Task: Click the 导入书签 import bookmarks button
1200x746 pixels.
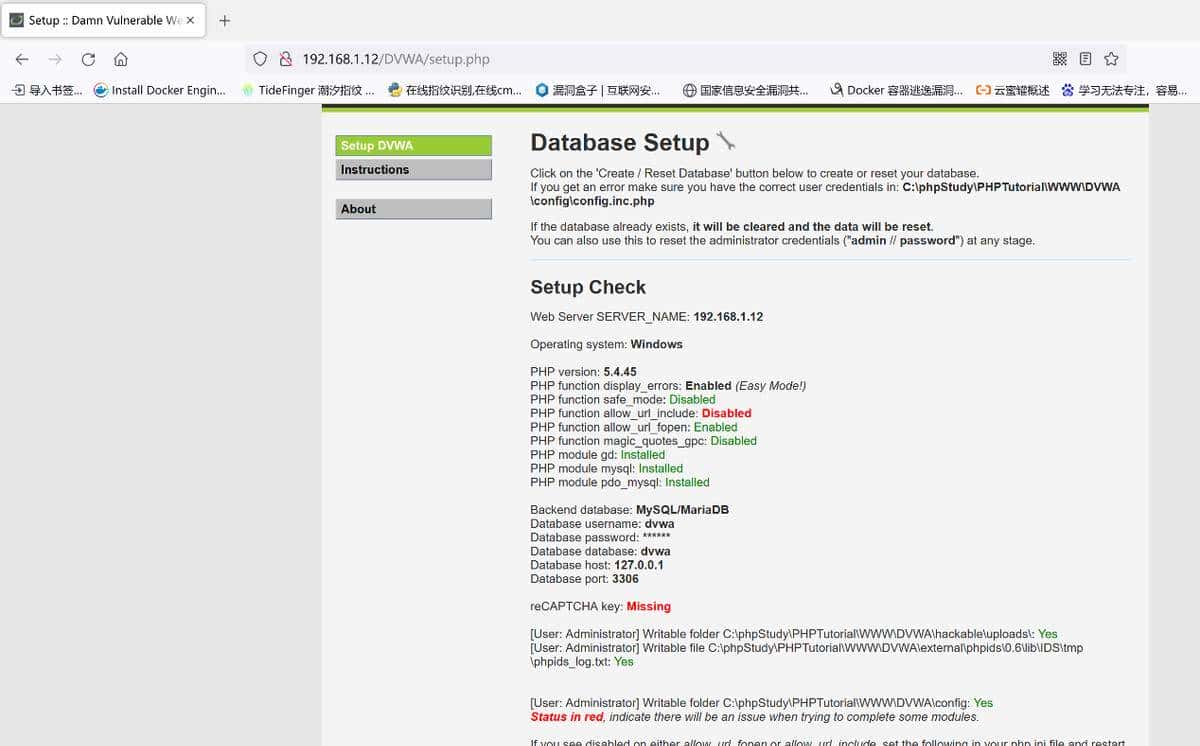Action: (x=47, y=90)
